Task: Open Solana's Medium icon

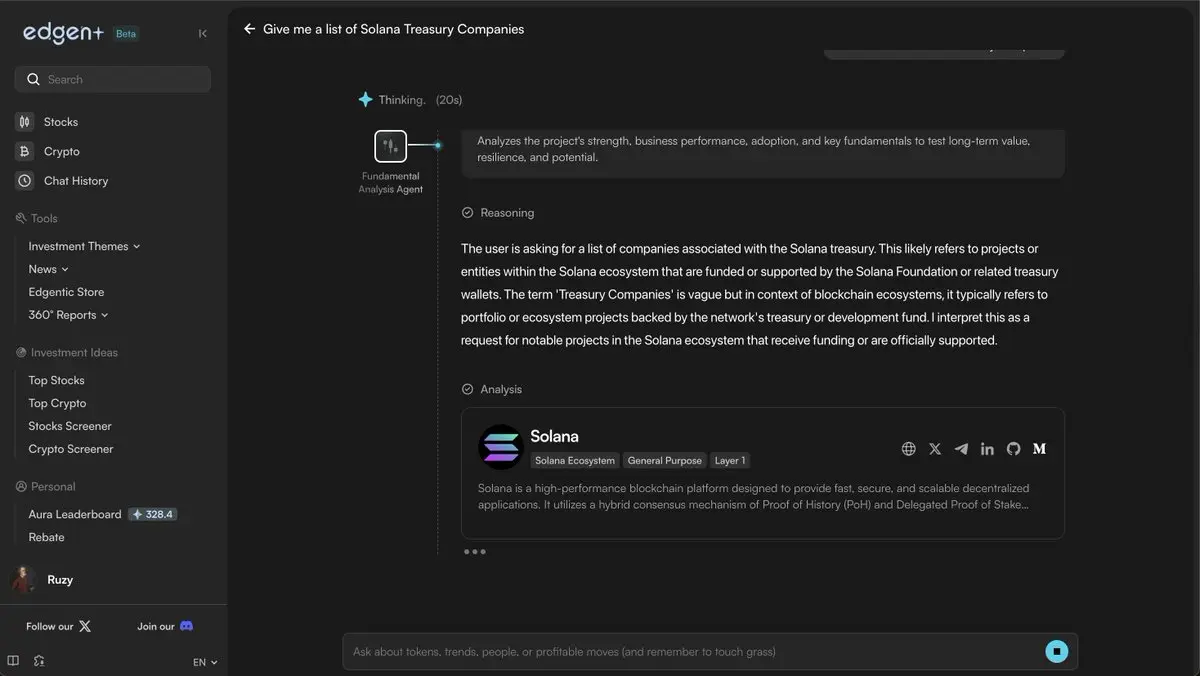Action: (1039, 449)
